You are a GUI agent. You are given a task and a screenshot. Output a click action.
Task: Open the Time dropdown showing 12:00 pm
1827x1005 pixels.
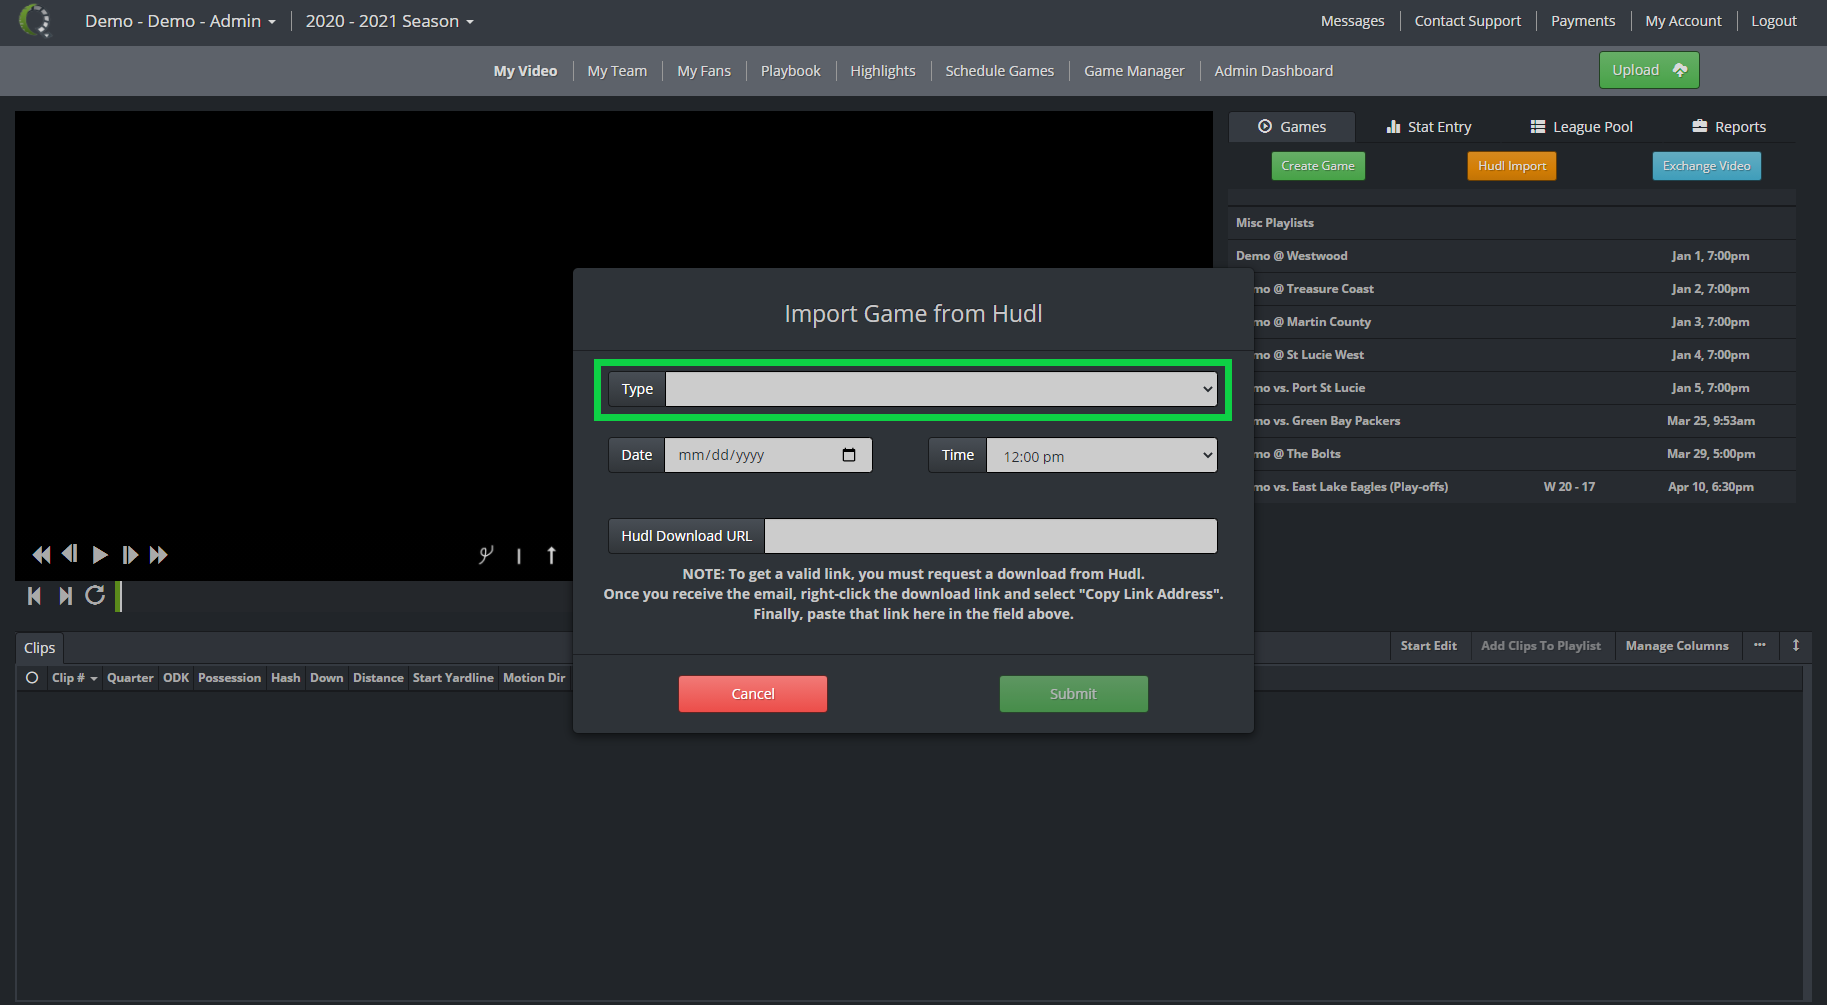click(1102, 456)
